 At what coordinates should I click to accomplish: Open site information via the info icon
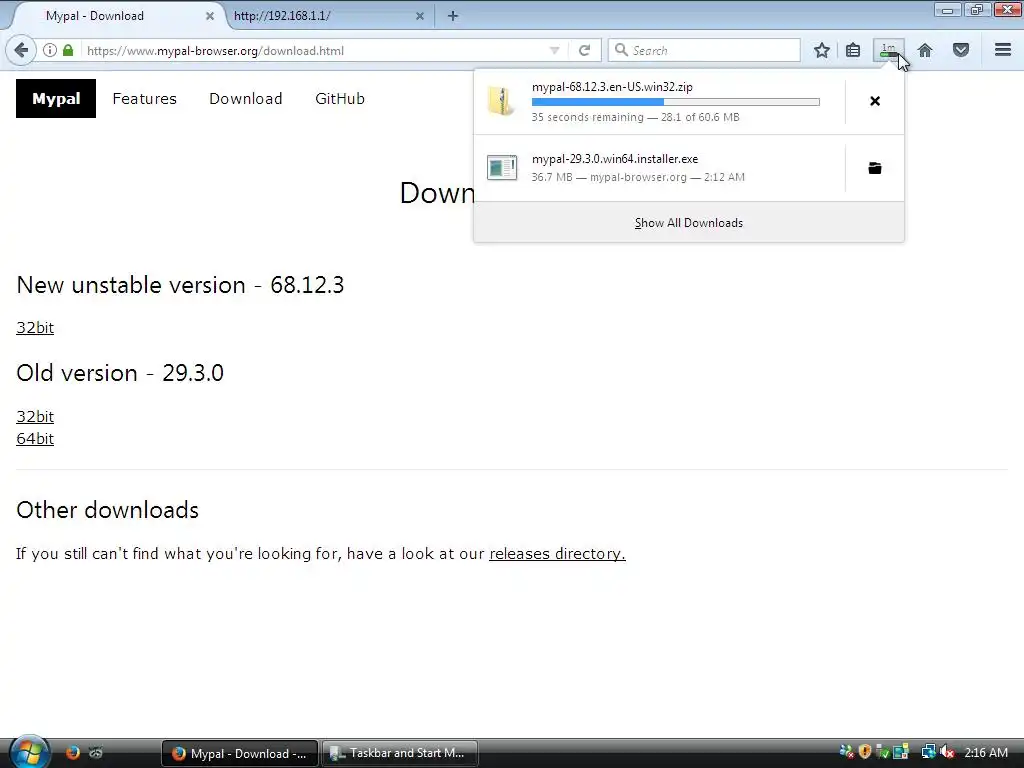50,50
